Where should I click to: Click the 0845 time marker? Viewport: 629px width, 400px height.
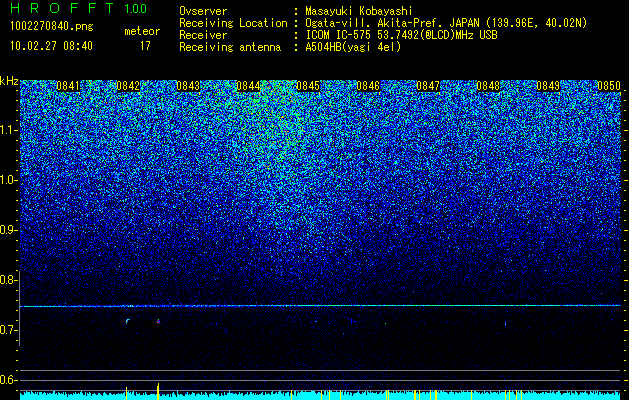[308, 86]
